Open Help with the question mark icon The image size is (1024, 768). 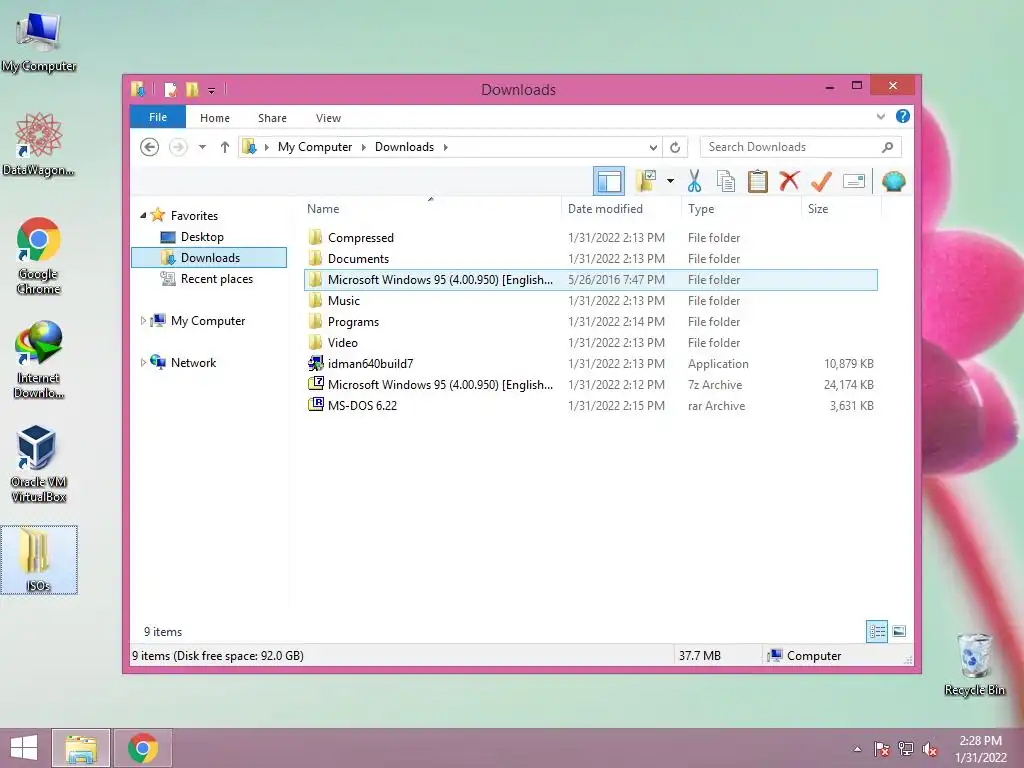[903, 116]
